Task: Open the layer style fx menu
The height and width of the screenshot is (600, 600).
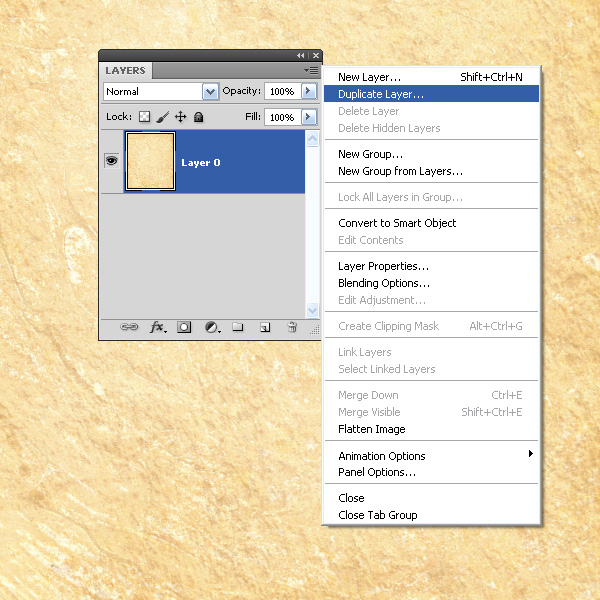Action: pos(158,328)
